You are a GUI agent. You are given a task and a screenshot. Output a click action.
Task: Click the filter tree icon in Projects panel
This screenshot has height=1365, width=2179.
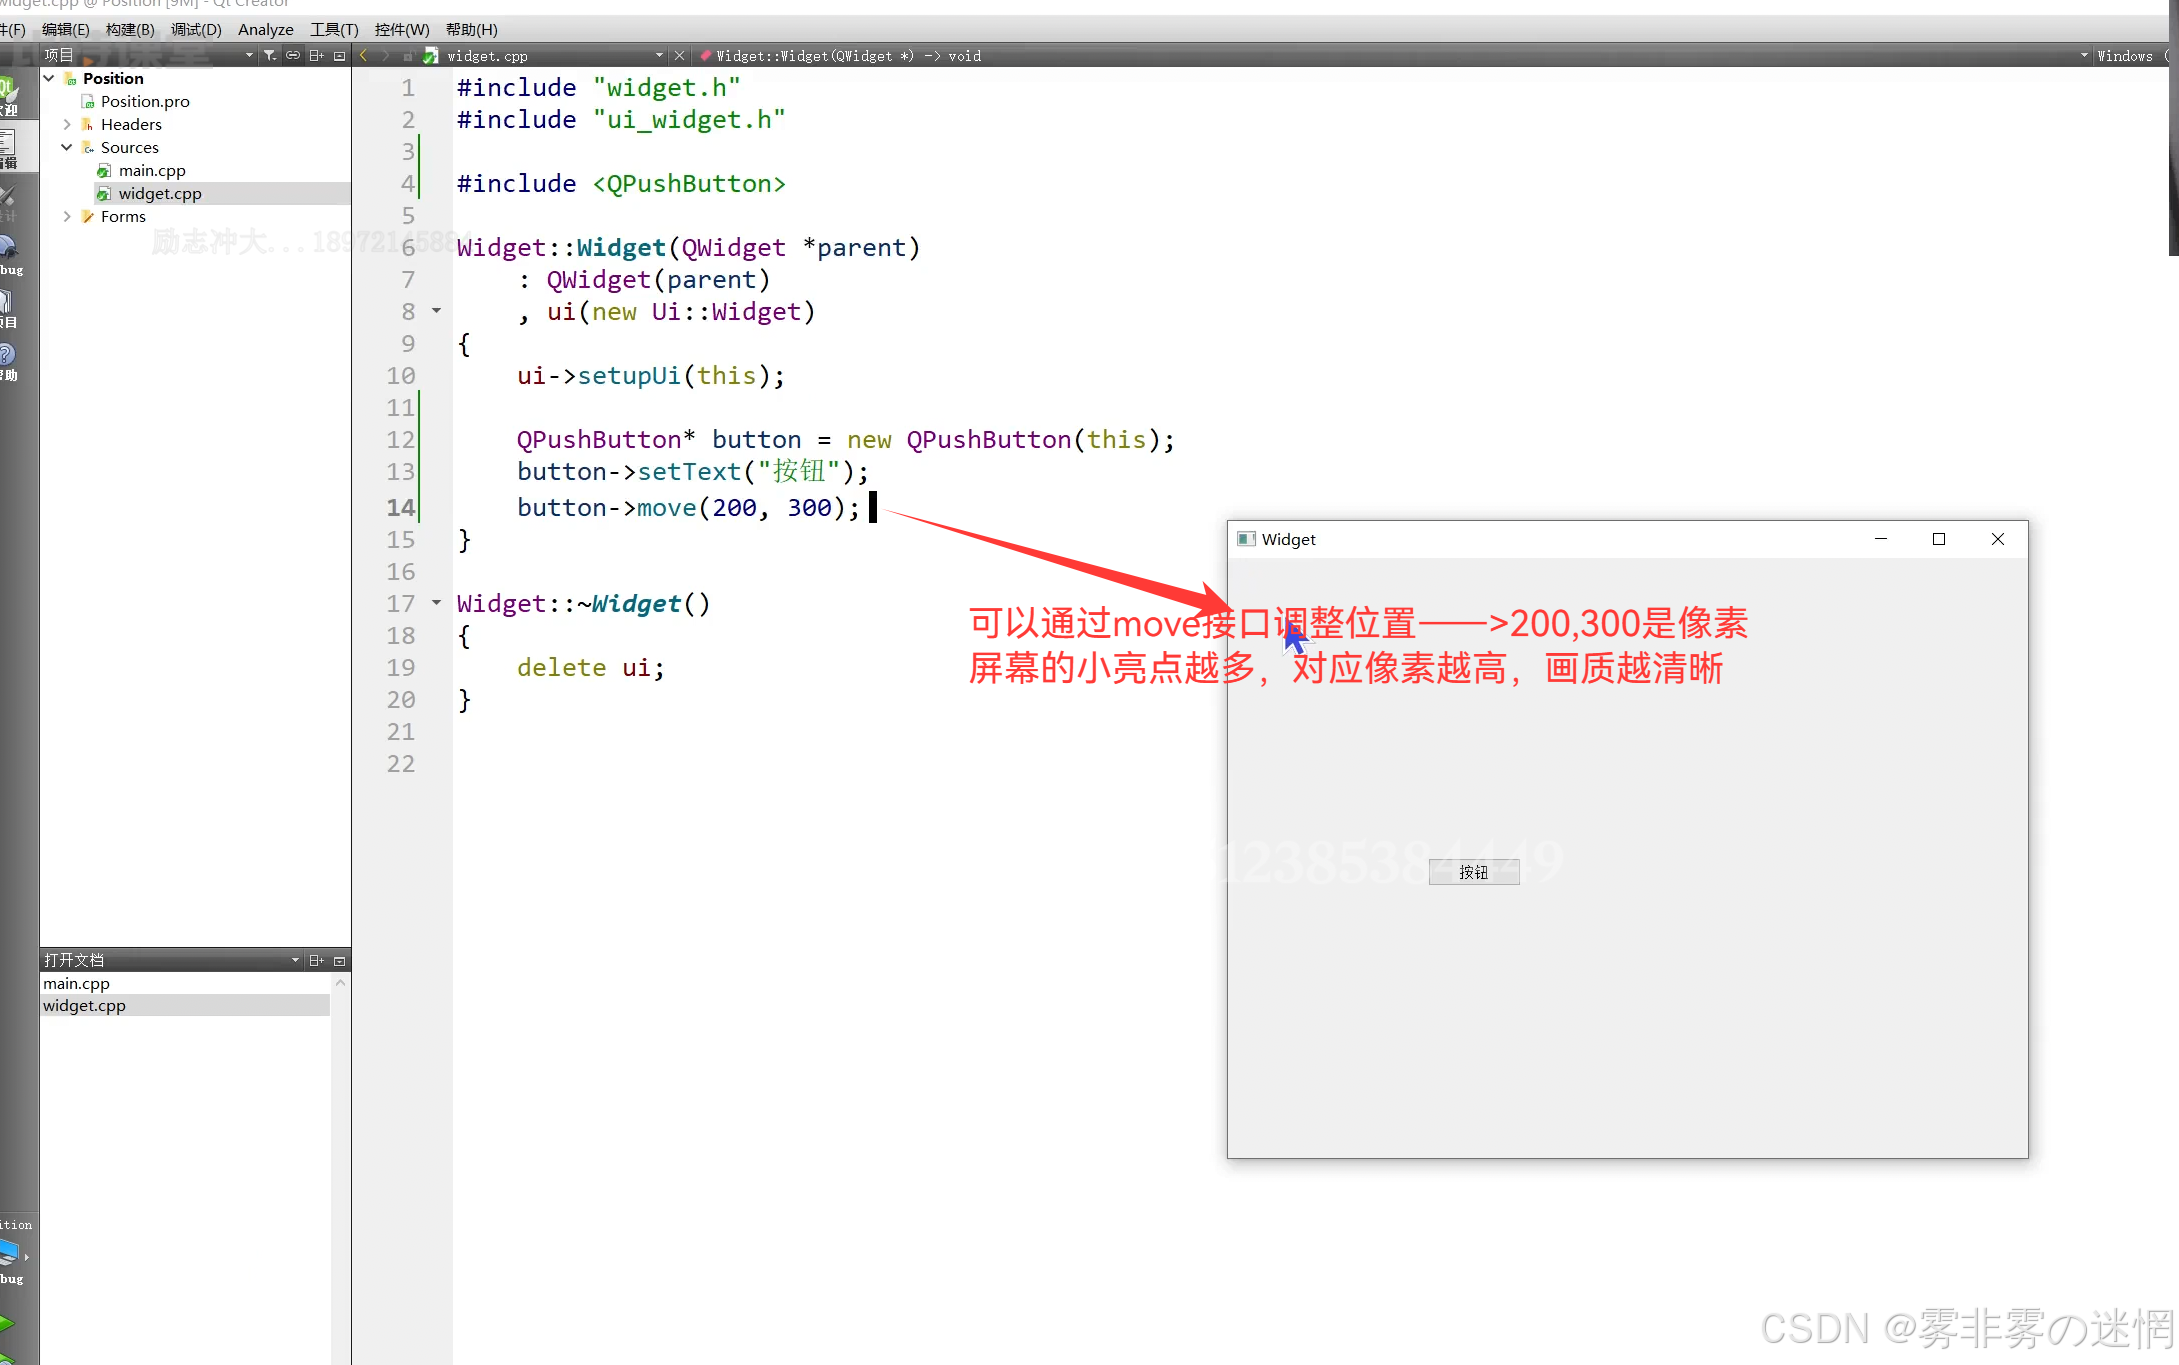[270, 56]
